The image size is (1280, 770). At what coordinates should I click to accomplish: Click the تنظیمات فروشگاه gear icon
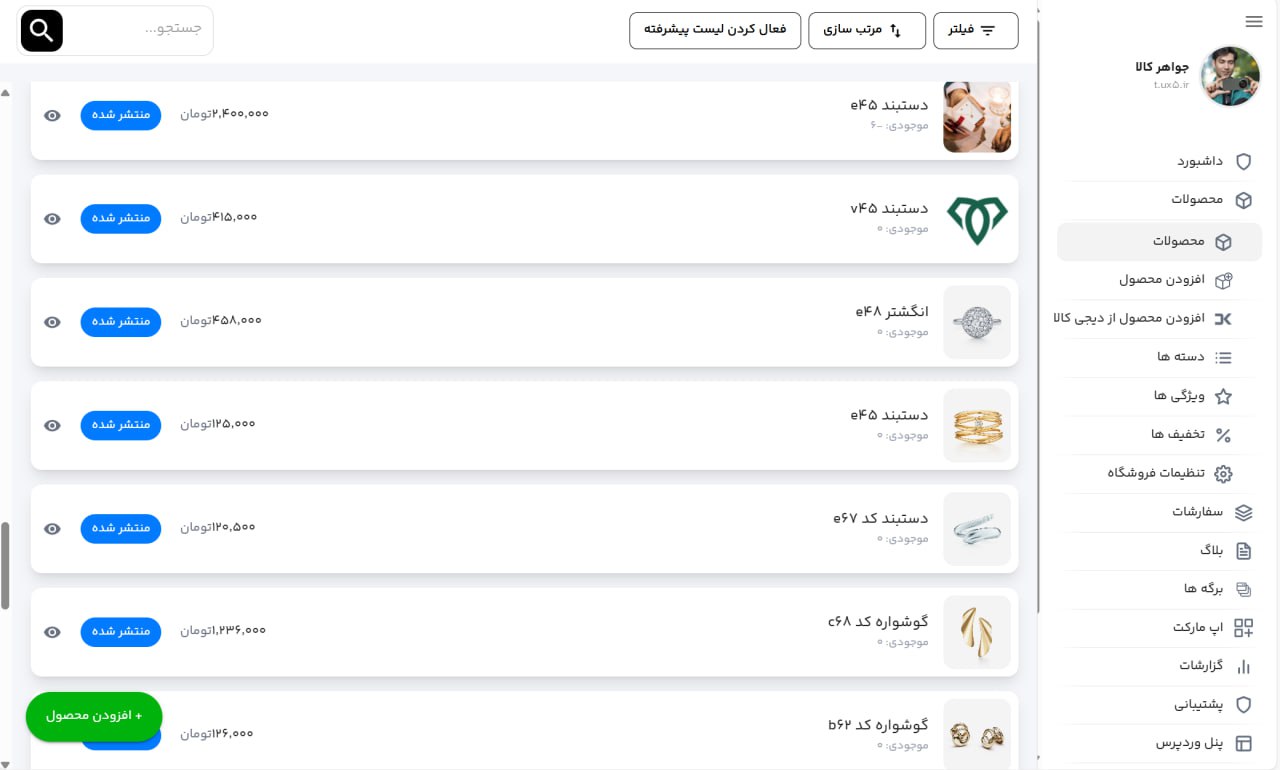click(1223, 473)
